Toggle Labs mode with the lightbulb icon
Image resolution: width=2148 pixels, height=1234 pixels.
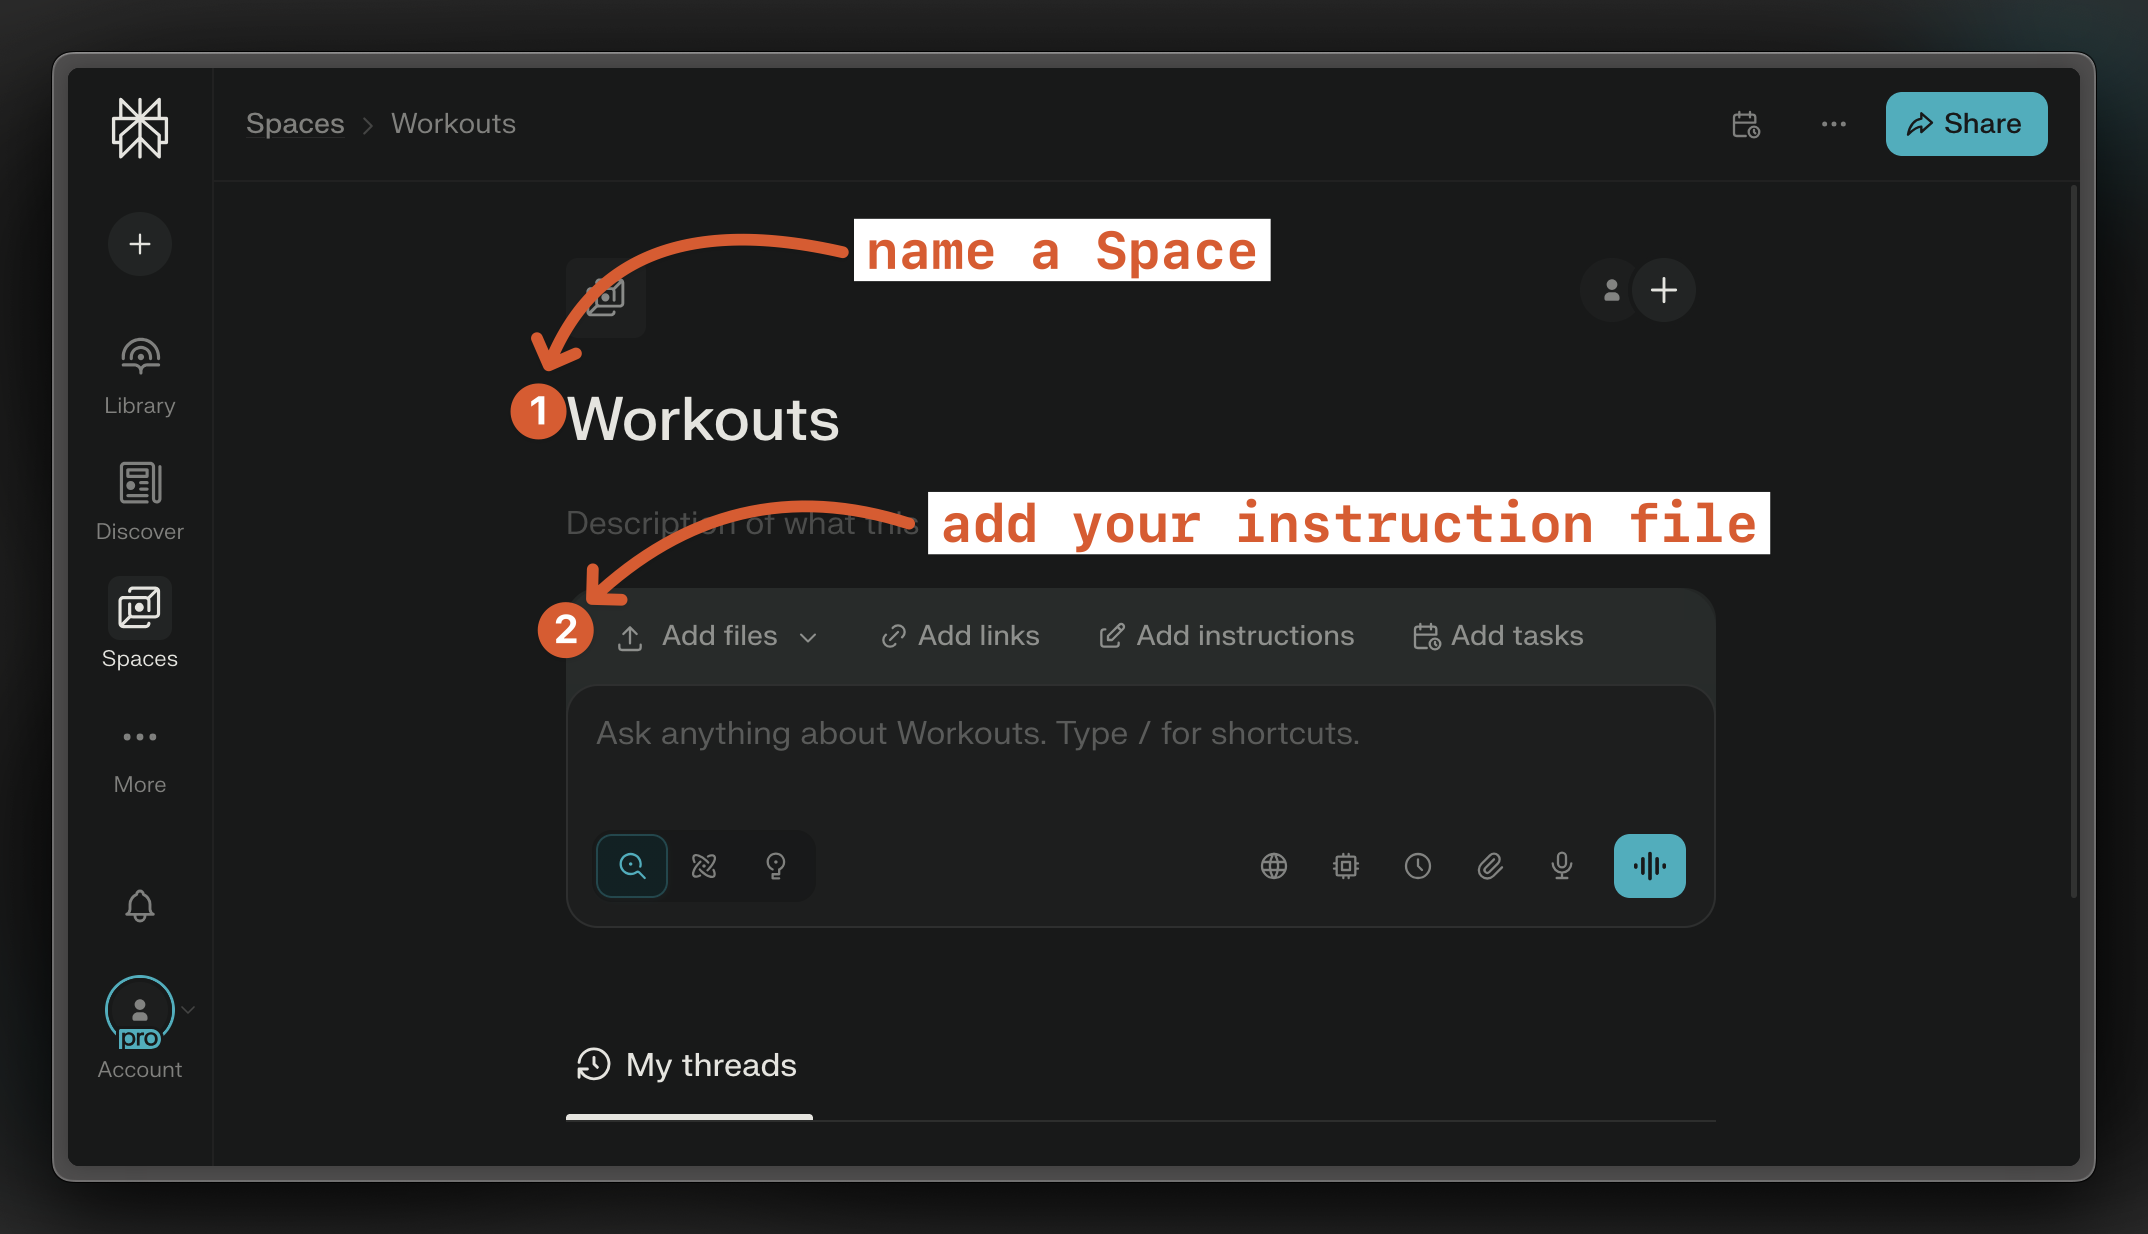[x=777, y=866]
